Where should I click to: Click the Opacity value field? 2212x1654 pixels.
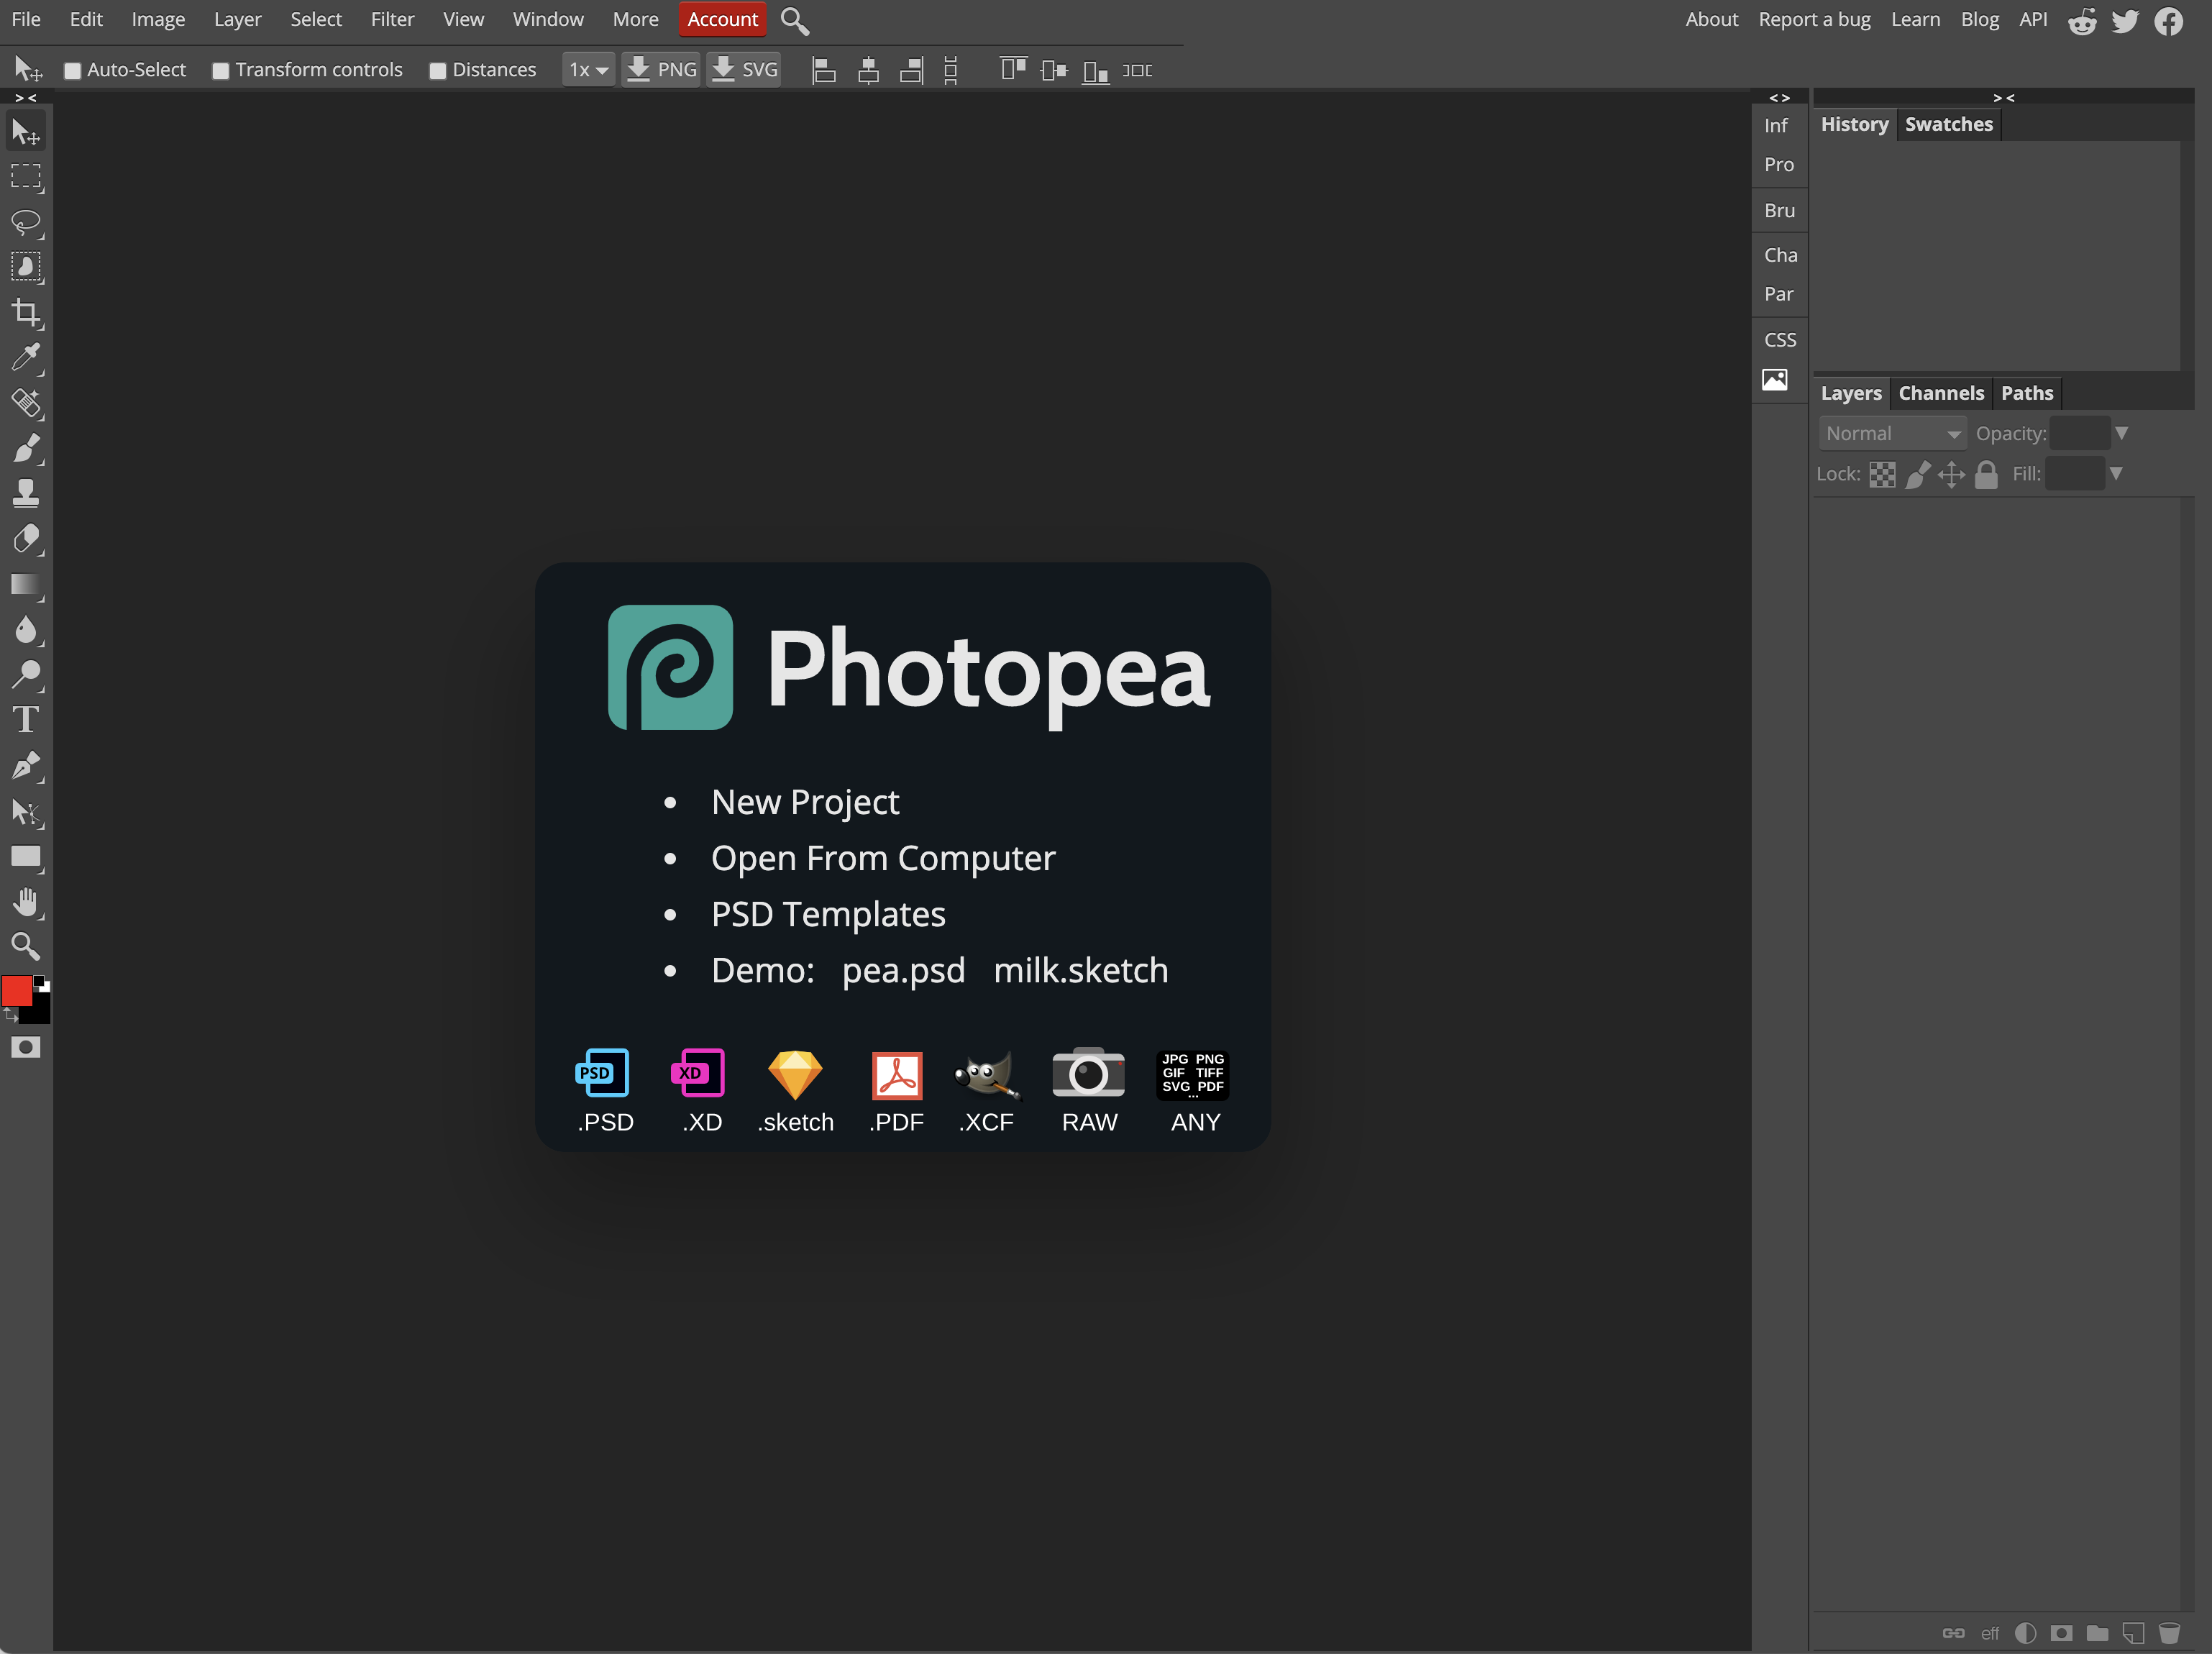[2080, 434]
